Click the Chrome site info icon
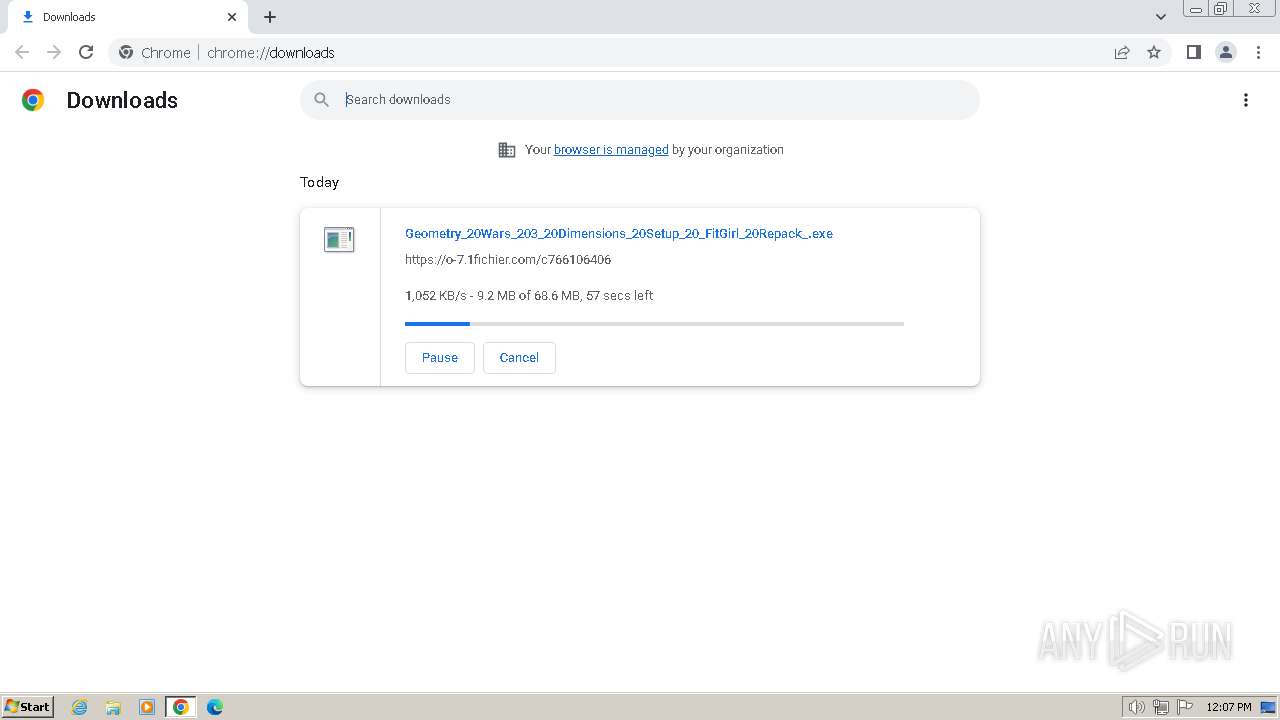1280x720 pixels. coord(126,52)
